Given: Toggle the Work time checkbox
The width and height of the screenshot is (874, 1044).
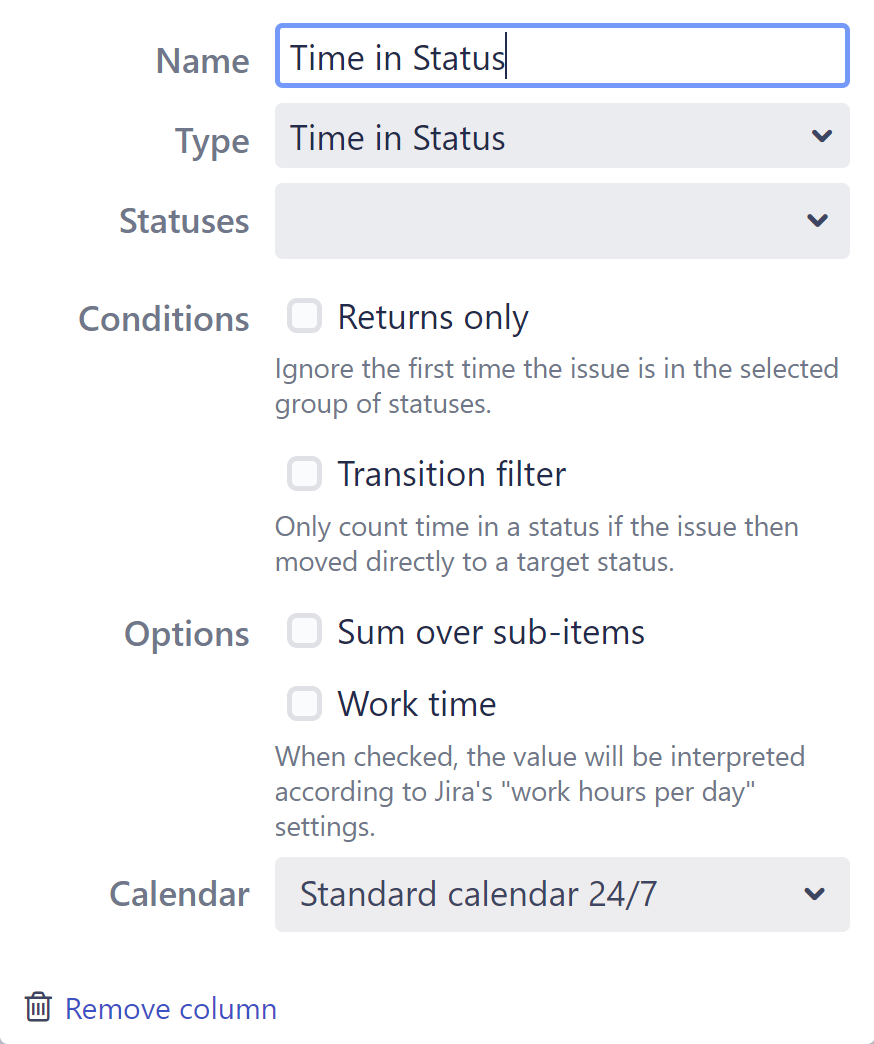Looking at the screenshot, I should pos(304,704).
